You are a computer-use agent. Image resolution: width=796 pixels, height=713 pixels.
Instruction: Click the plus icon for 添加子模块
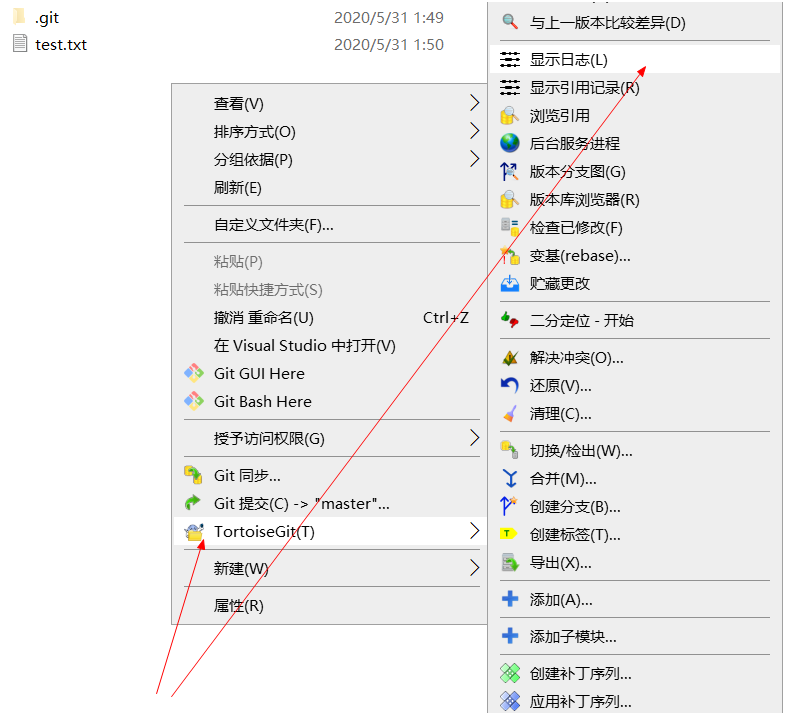coord(510,636)
